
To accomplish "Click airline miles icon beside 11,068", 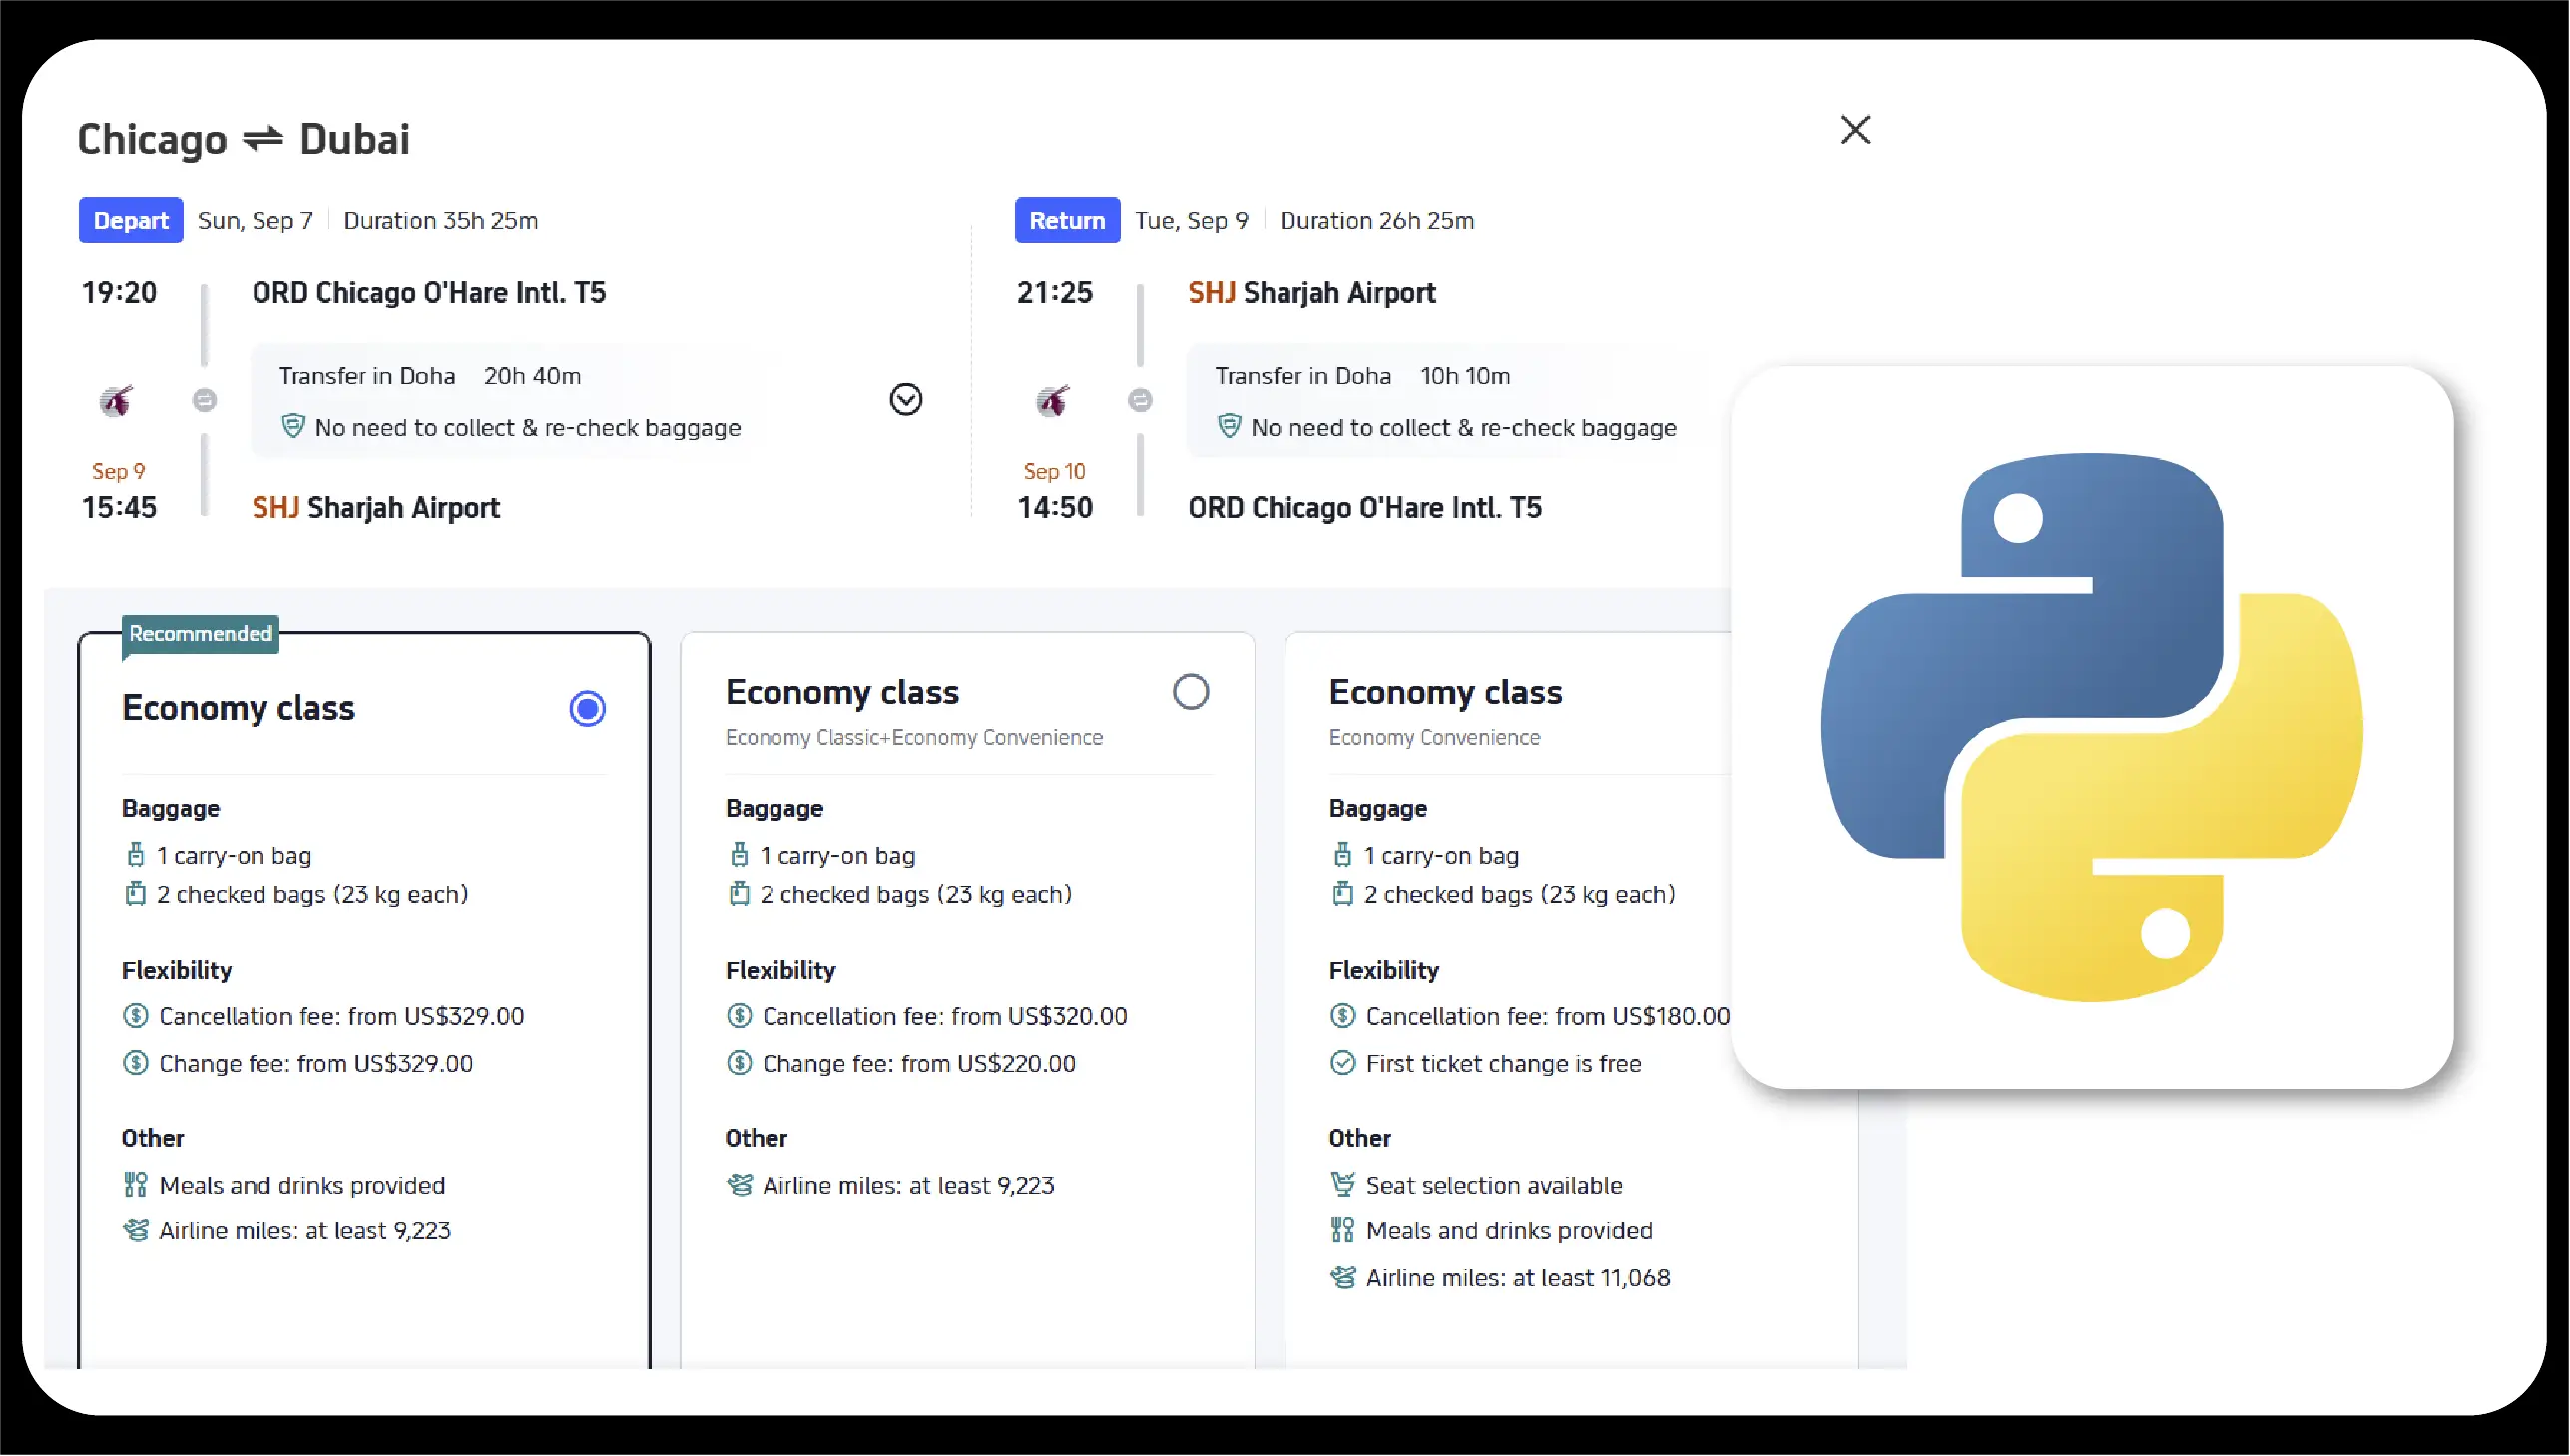I will click(1342, 1278).
